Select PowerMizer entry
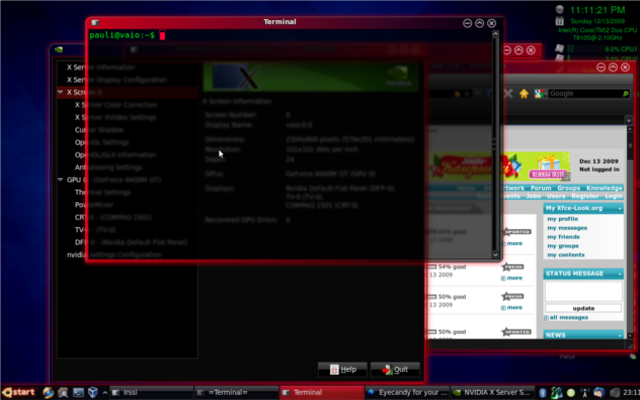This screenshot has height=400, width=640. pyautogui.click(x=94, y=205)
